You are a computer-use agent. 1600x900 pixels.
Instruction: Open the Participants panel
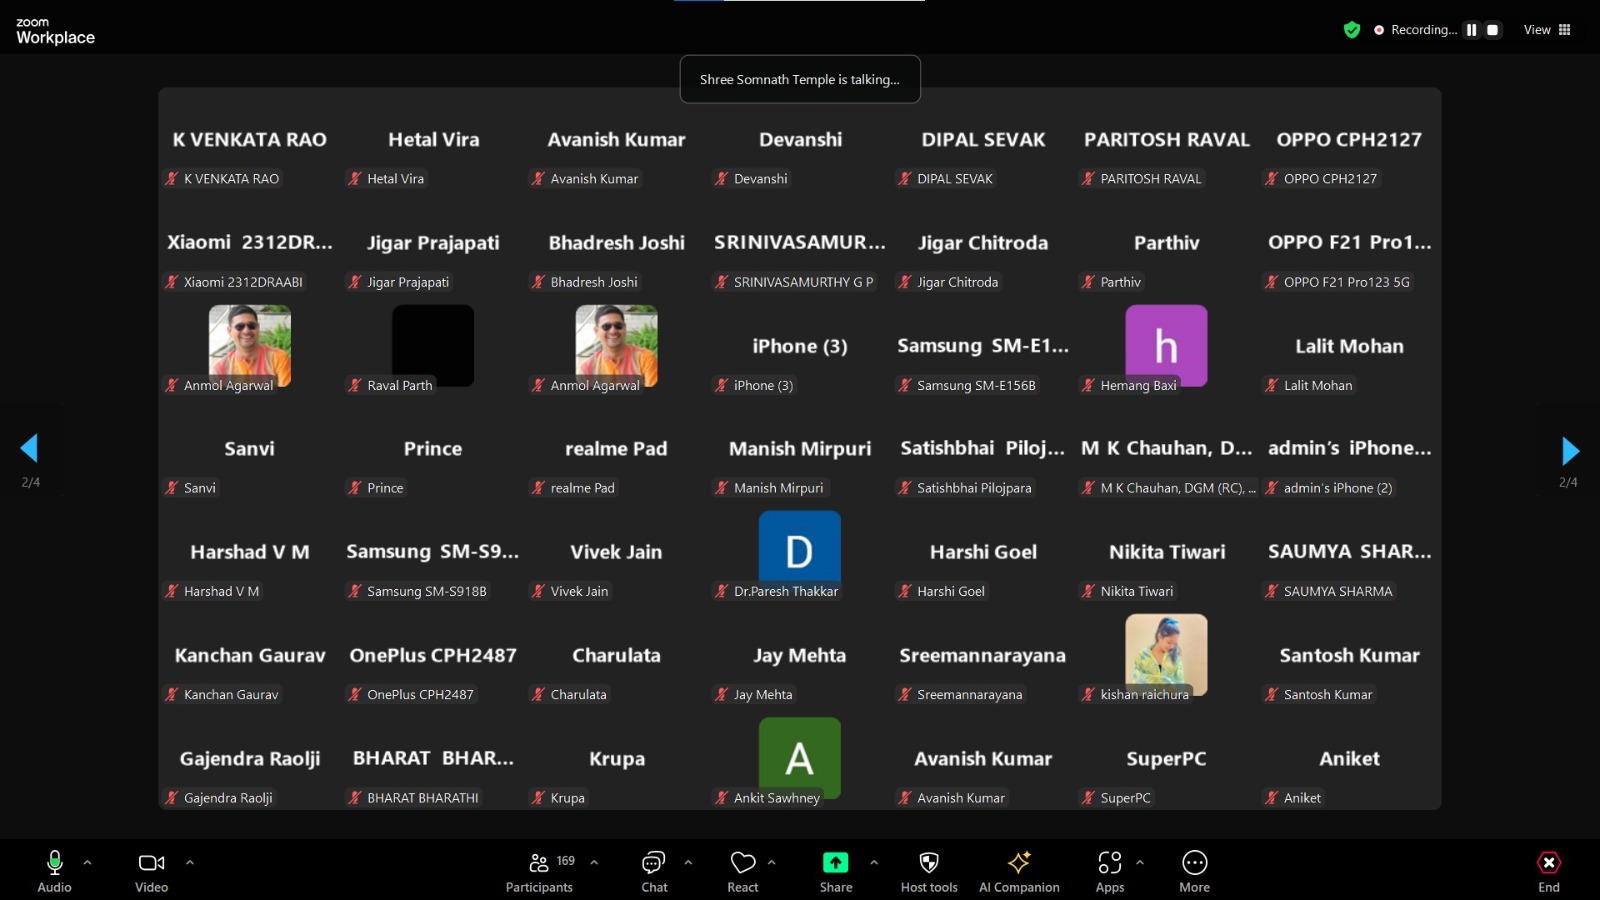tap(539, 870)
